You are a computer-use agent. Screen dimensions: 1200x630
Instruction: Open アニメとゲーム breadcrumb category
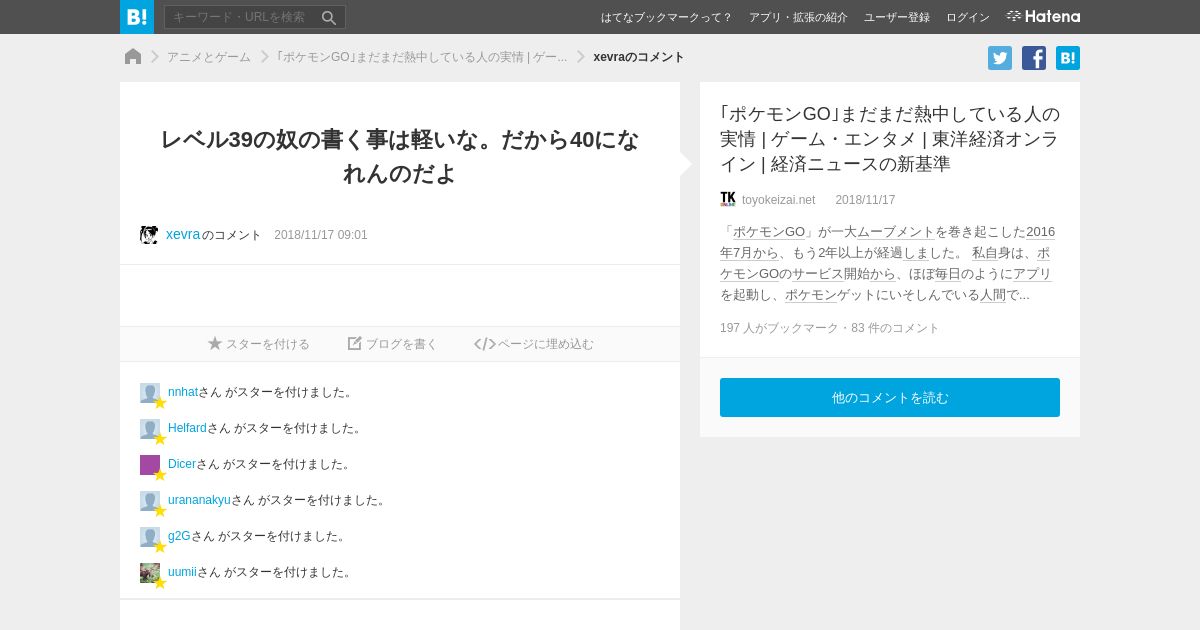coord(209,57)
